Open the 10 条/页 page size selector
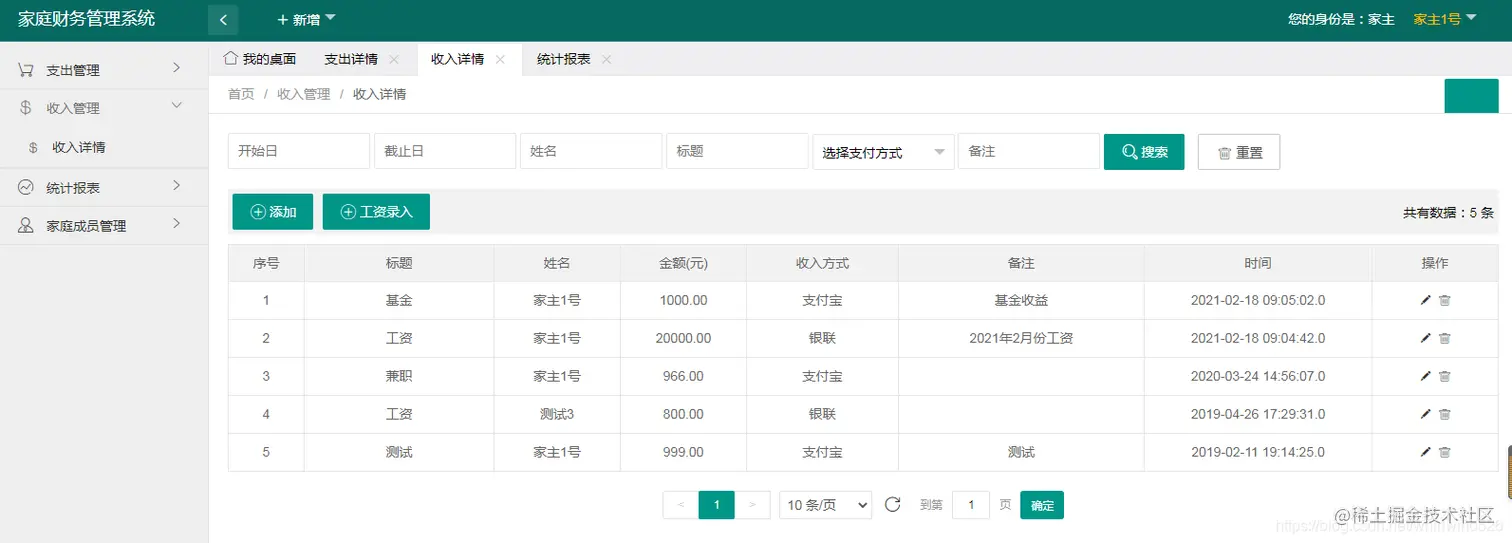Image resolution: width=1512 pixels, height=543 pixels. point(826,505)
